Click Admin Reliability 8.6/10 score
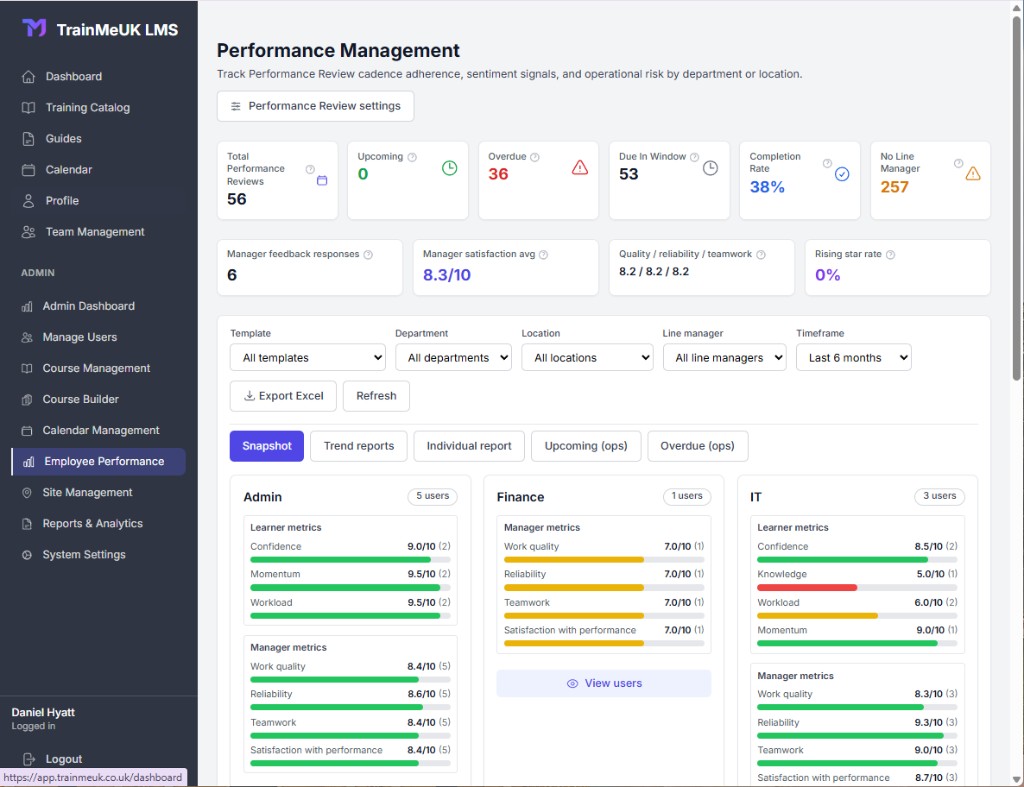Screen dimensions: 1024x787 click(x=421, y=694)
